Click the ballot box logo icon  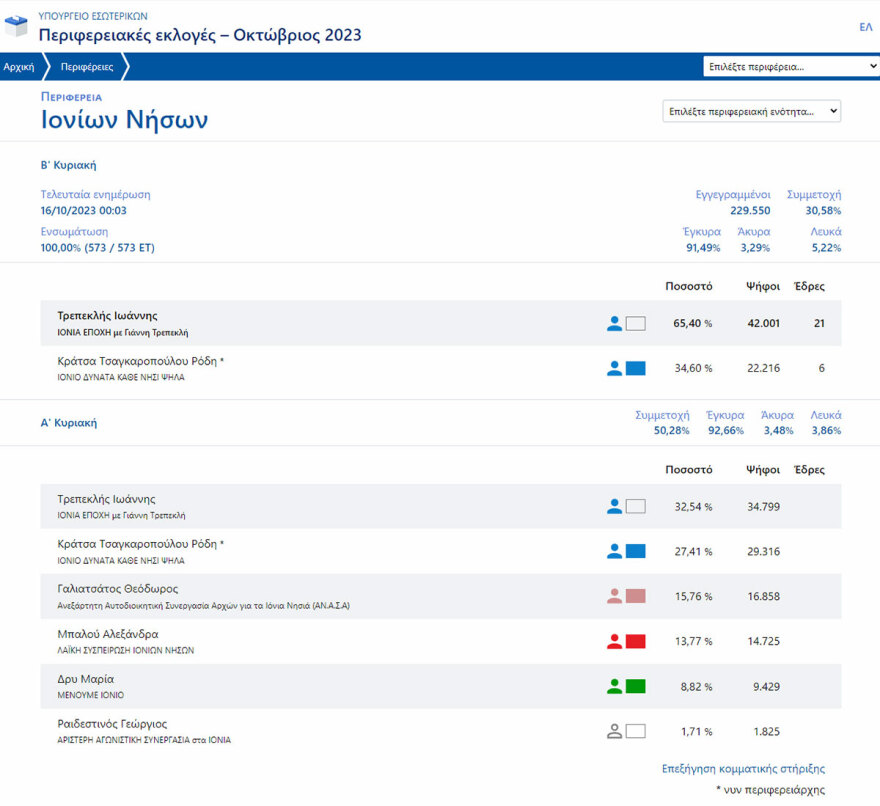tap(17, 26)
